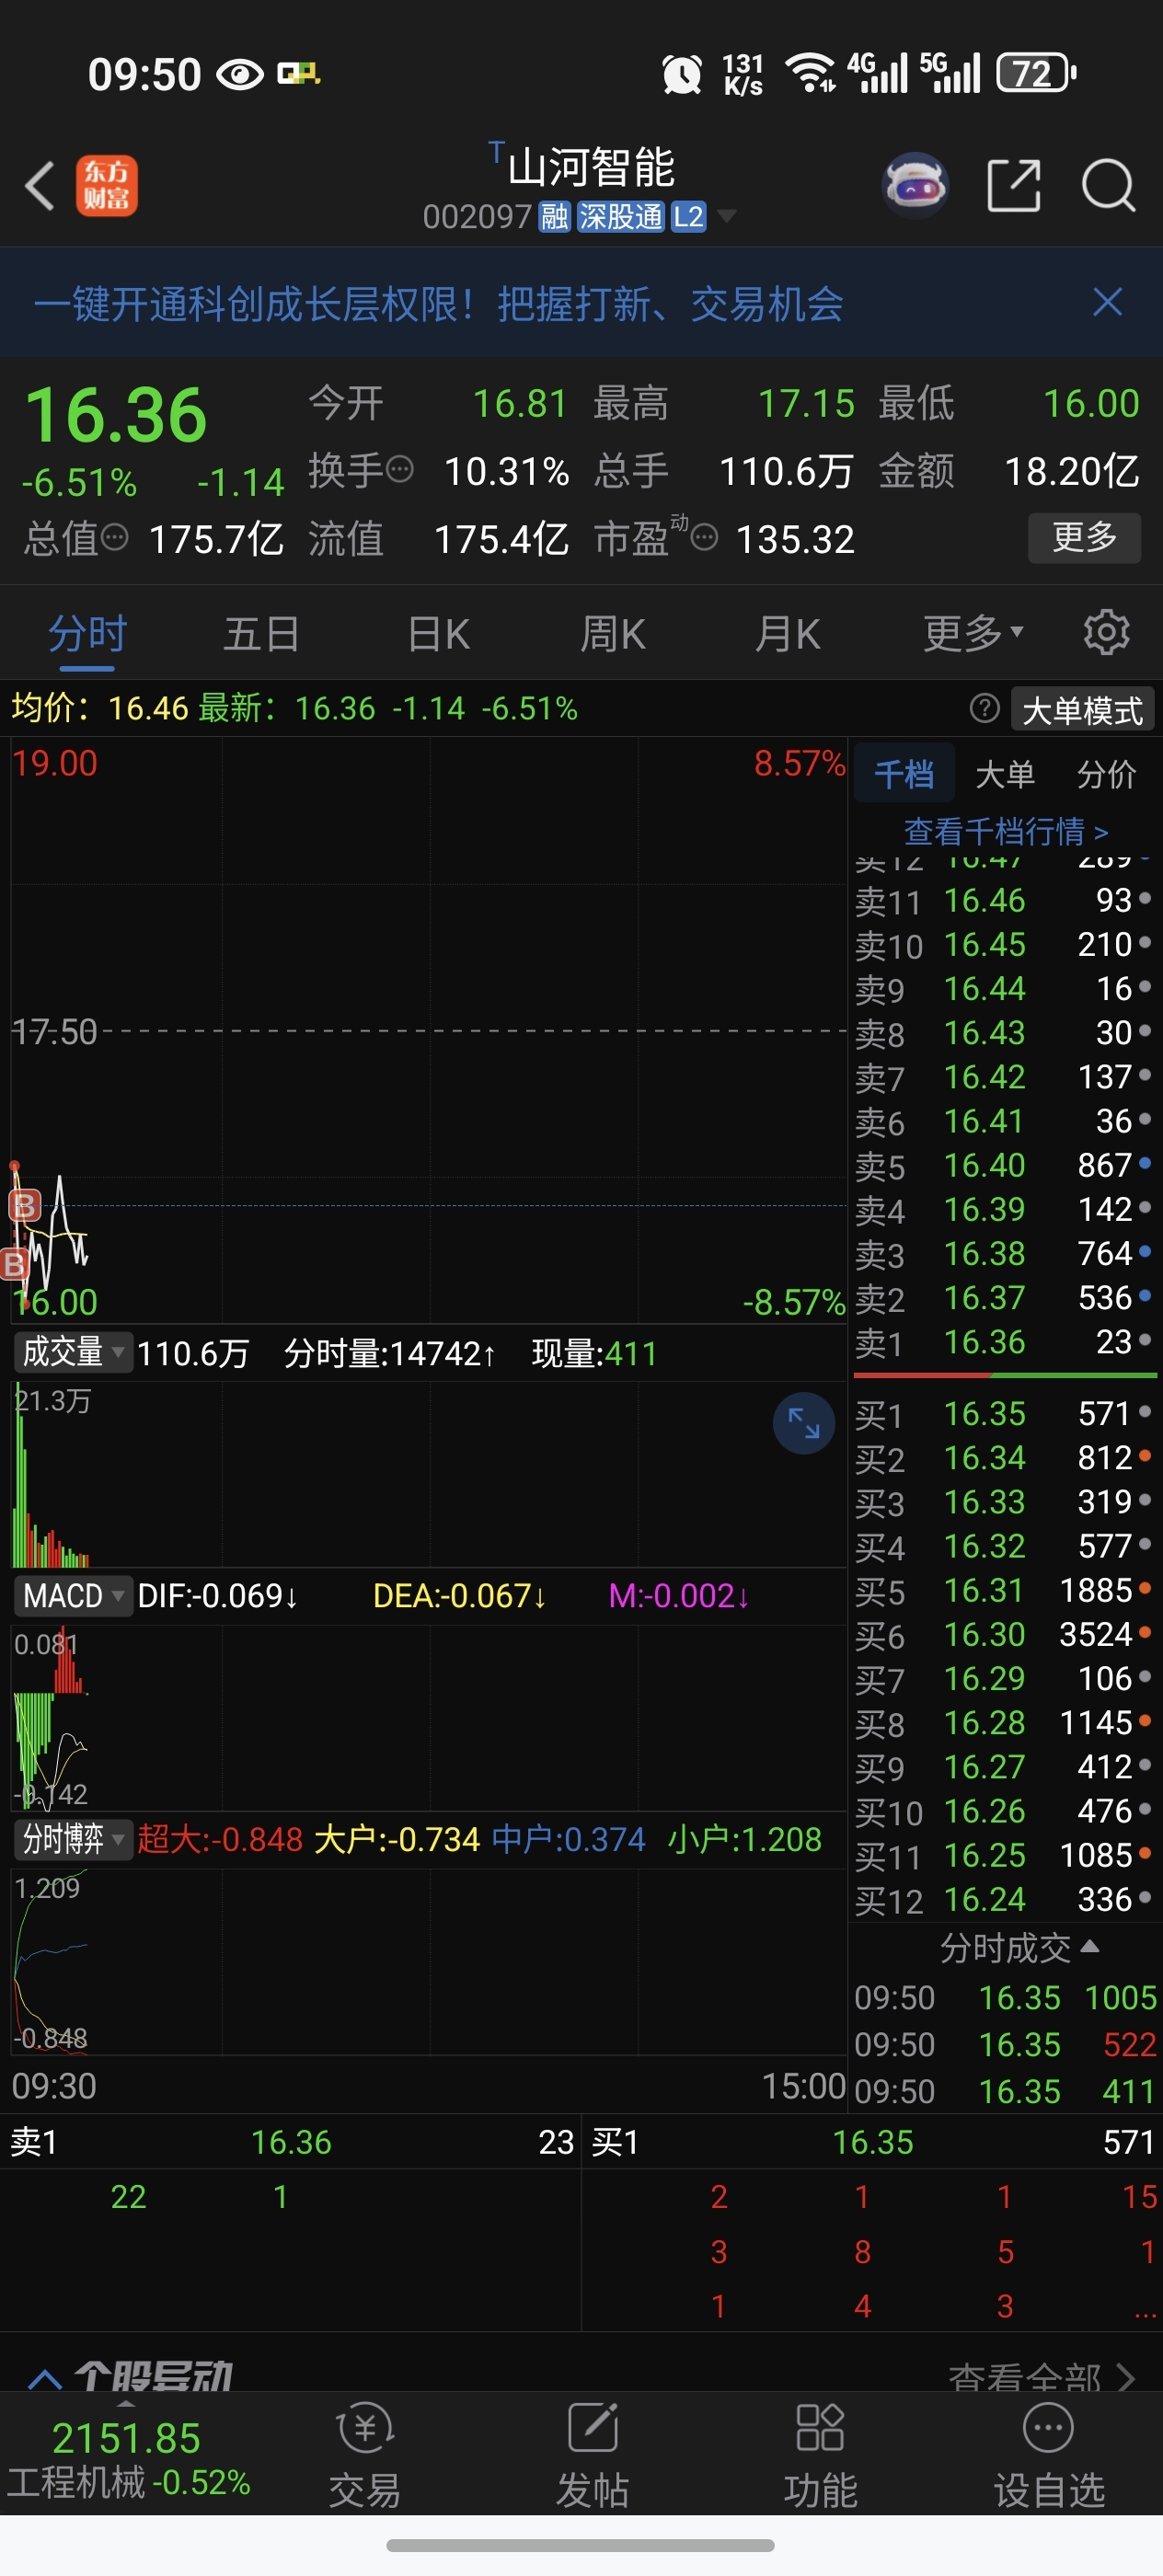Toggle 大单模式
The image size is (1163, 2576).
coord(1082,710)
